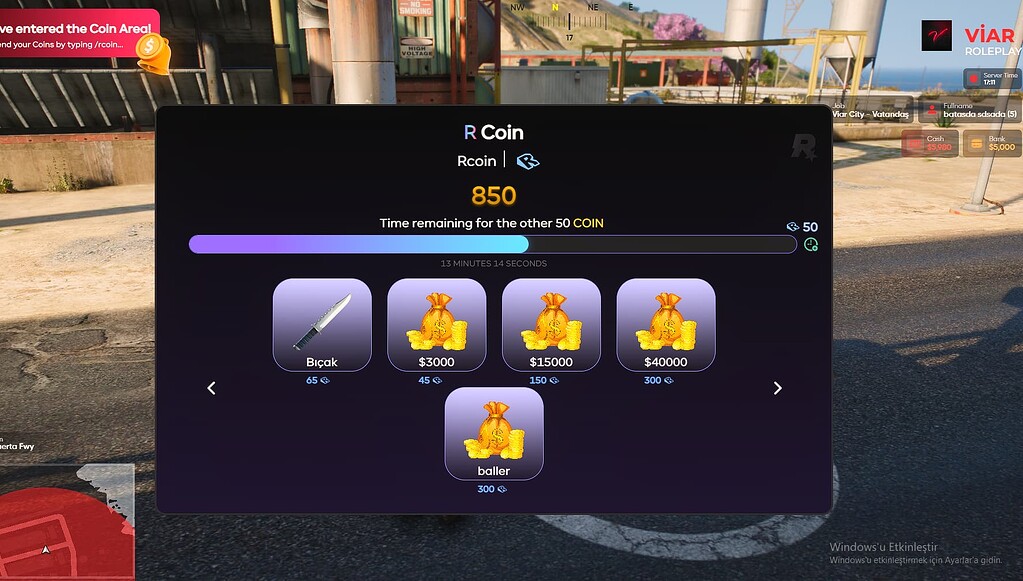Click the Fullname player info panel

pos(970,110)
